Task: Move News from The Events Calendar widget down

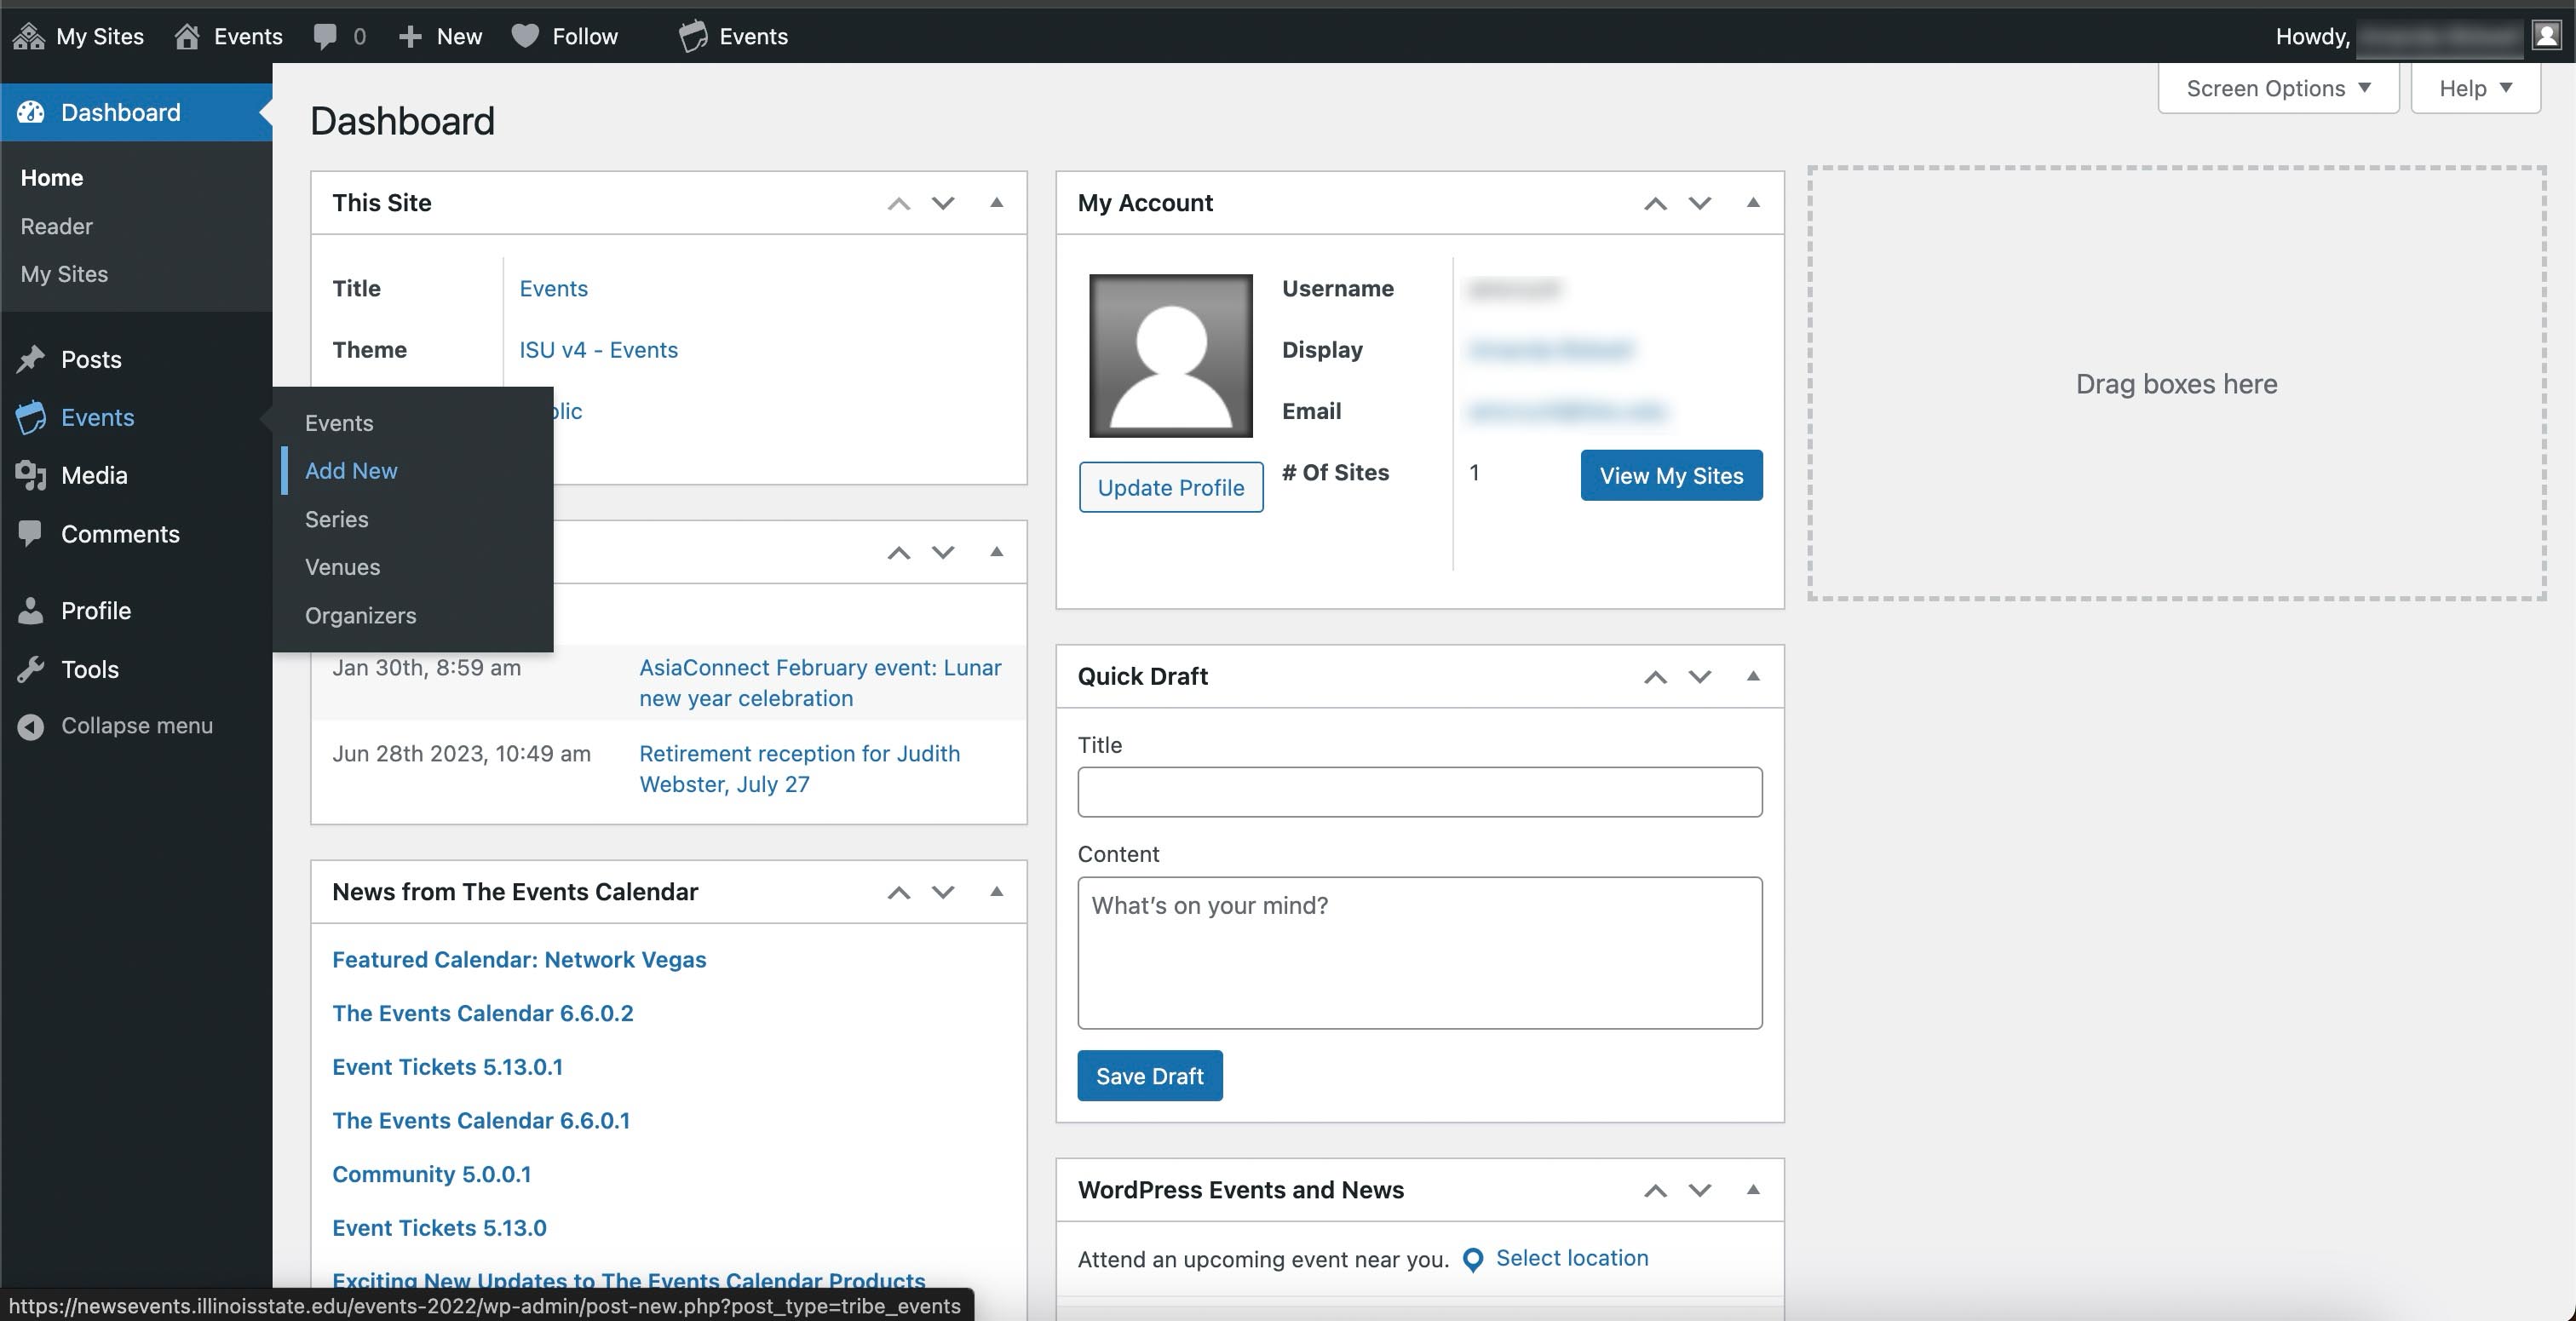Action: click(x=943, y=892)
